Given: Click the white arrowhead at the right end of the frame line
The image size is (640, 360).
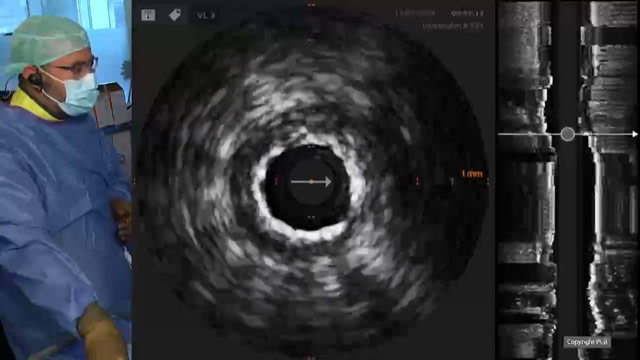Looking at the screenshot, I should click(x=635, y=134).
